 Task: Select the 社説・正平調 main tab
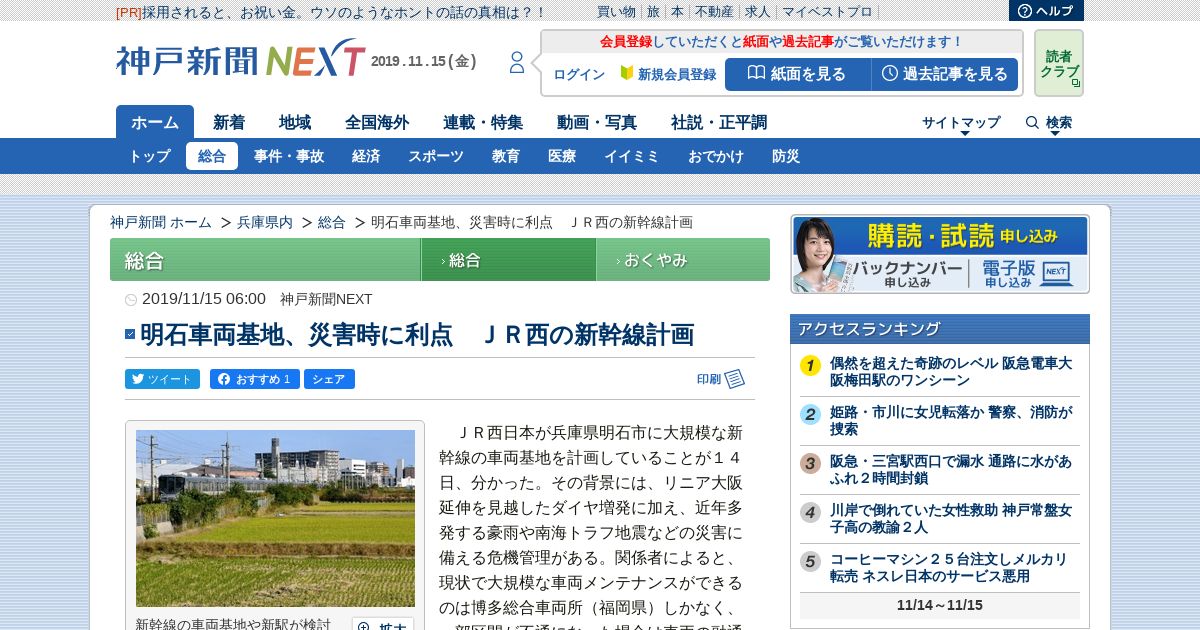(x=719, y=122)
